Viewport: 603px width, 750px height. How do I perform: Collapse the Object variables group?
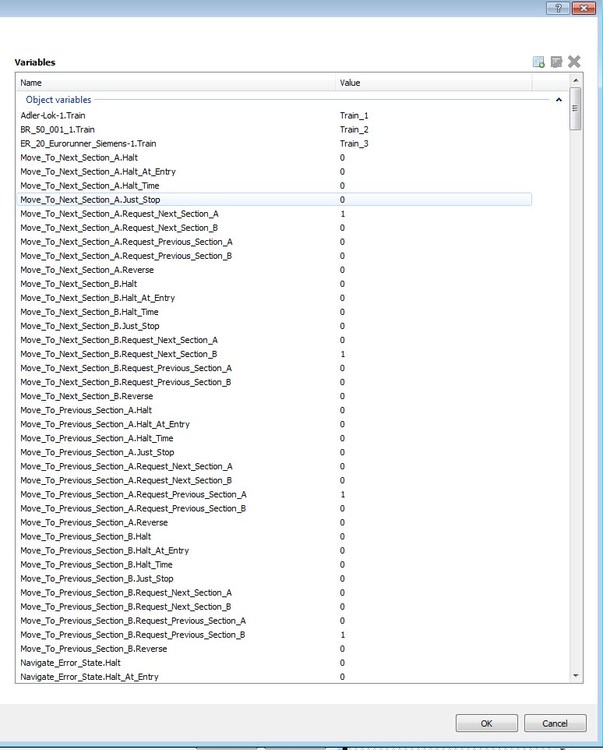click(x=559, y=99)
